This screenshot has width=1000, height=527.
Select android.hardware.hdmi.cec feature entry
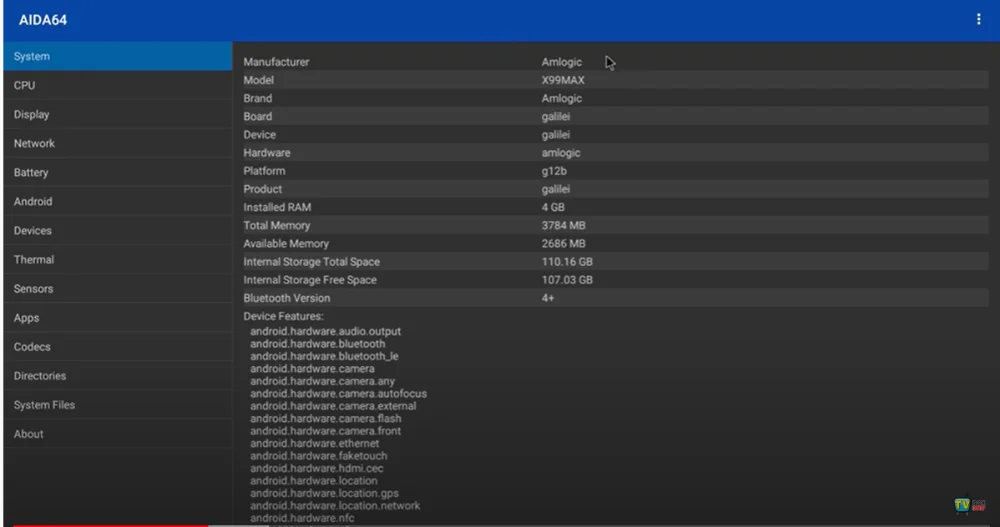(316, 468)
